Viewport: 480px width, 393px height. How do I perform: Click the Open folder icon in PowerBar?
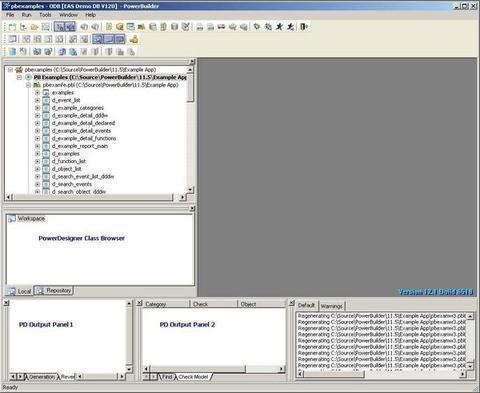[x=34, y=27]
